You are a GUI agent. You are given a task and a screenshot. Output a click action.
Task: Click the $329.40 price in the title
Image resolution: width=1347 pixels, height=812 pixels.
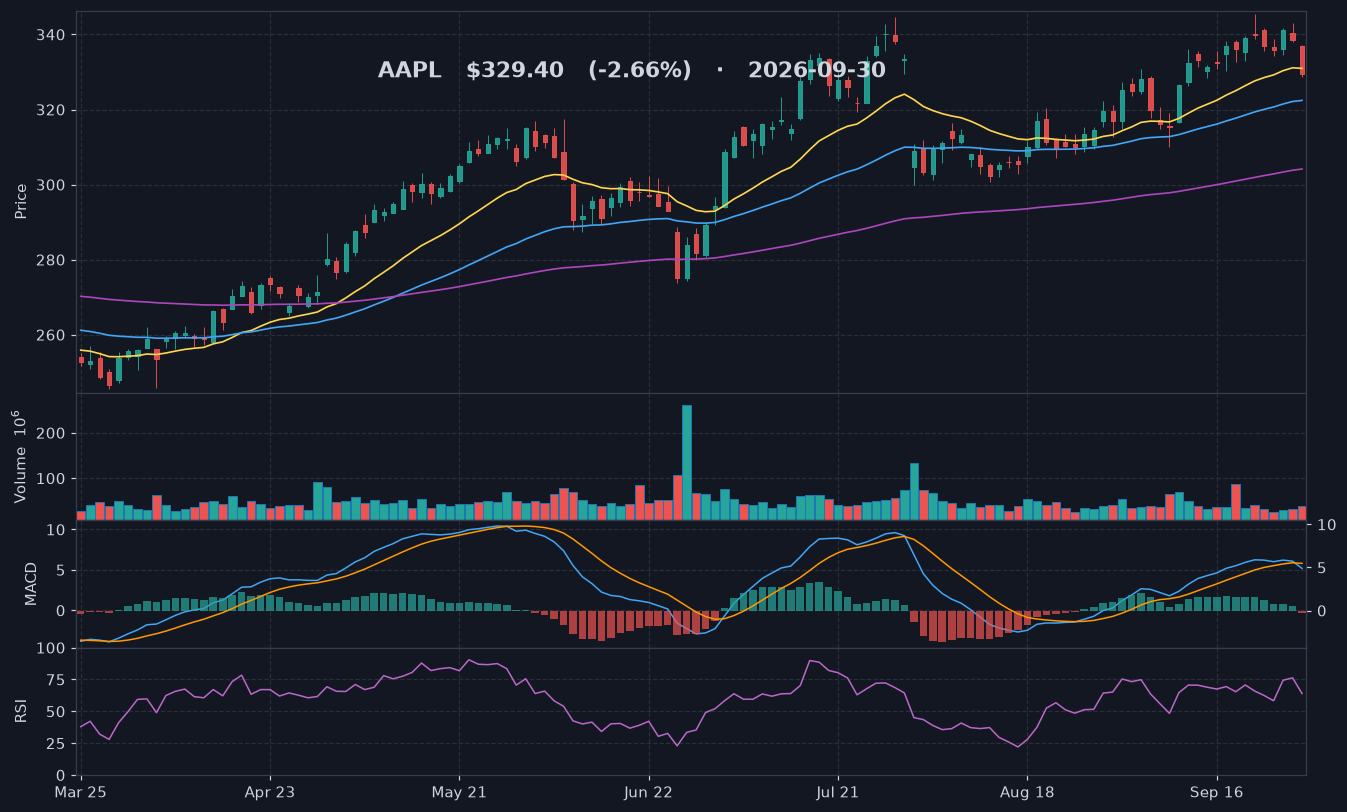coord(515,71)
